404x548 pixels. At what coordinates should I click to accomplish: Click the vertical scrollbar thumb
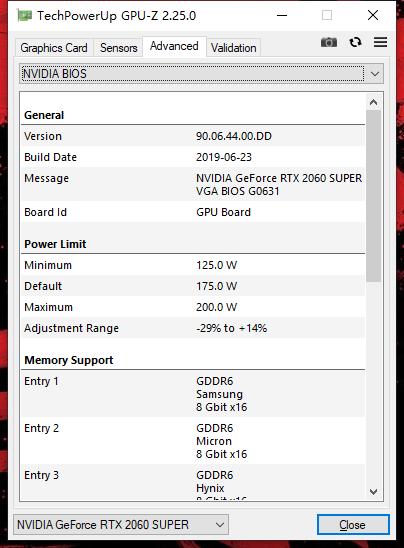pos(373,196)
